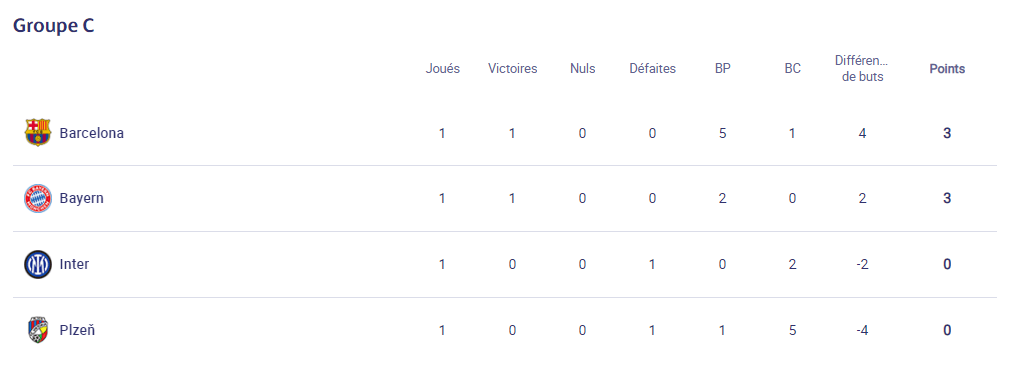Screen dimensions: 1010x373
Task: Open the Bayern team link
Action: coord(81,198)
